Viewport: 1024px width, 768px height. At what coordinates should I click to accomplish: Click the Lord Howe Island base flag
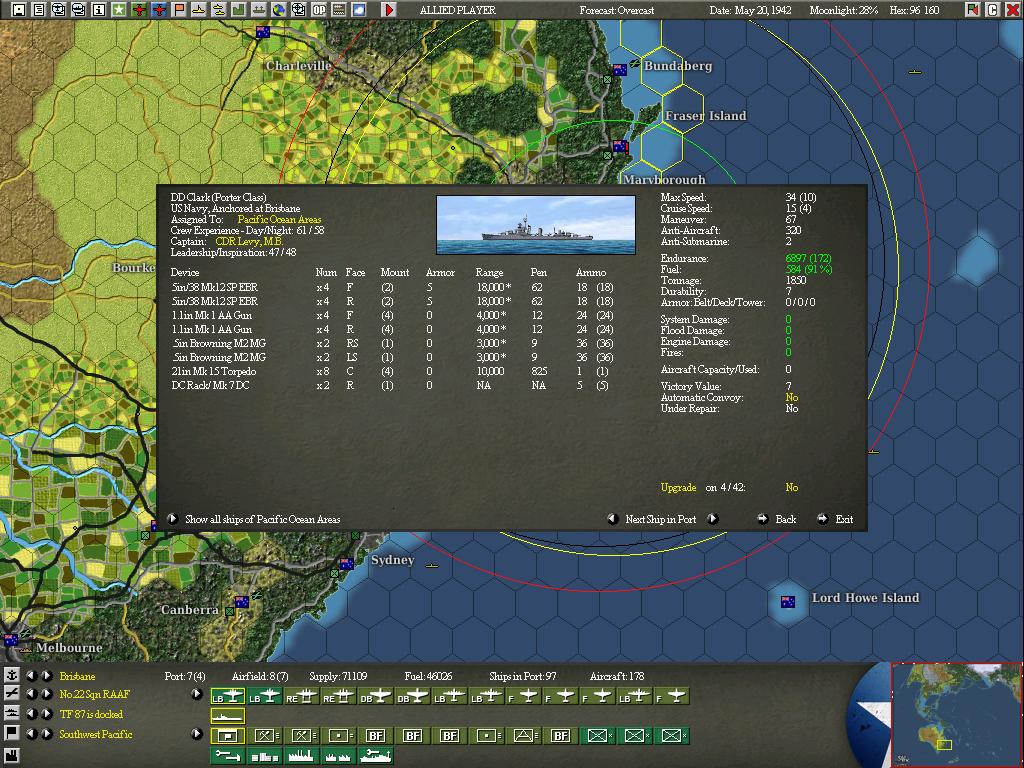[x=788, y=601]
